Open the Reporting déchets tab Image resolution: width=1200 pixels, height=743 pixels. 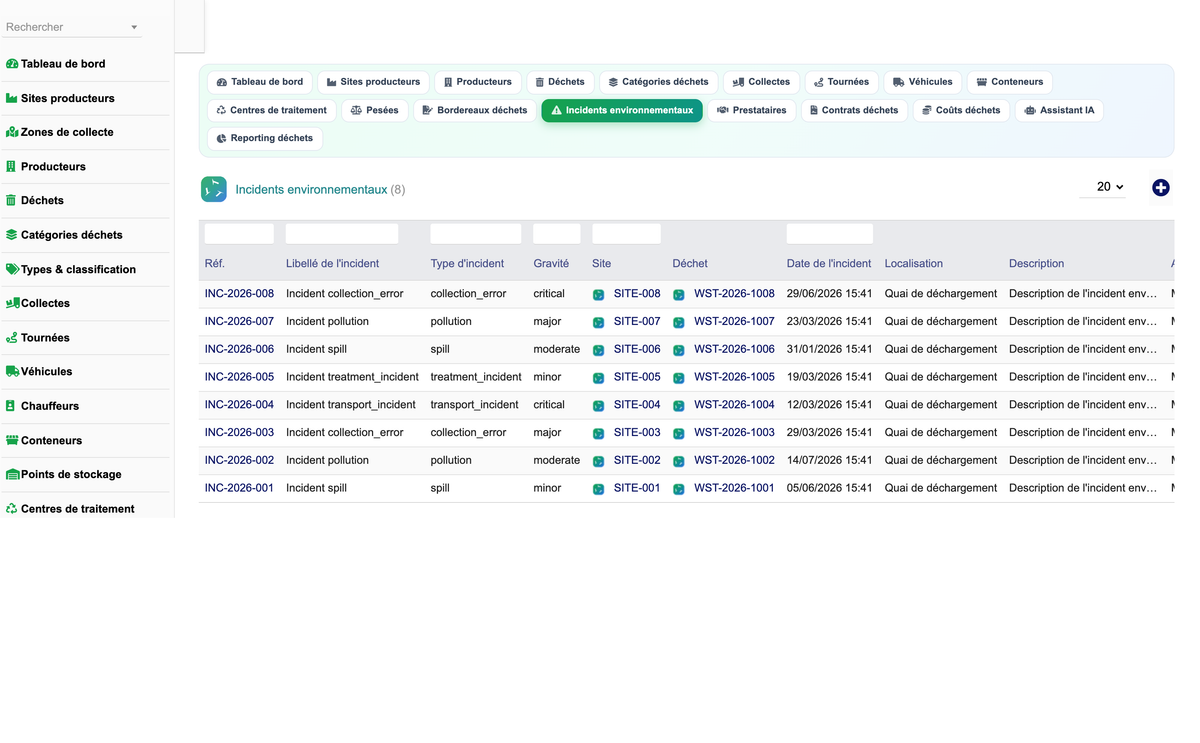(265, 138)
